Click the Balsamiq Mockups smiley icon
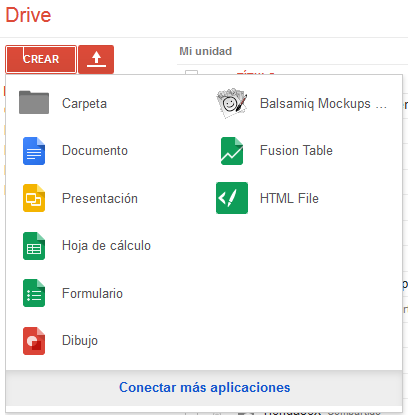 (232, 103)
